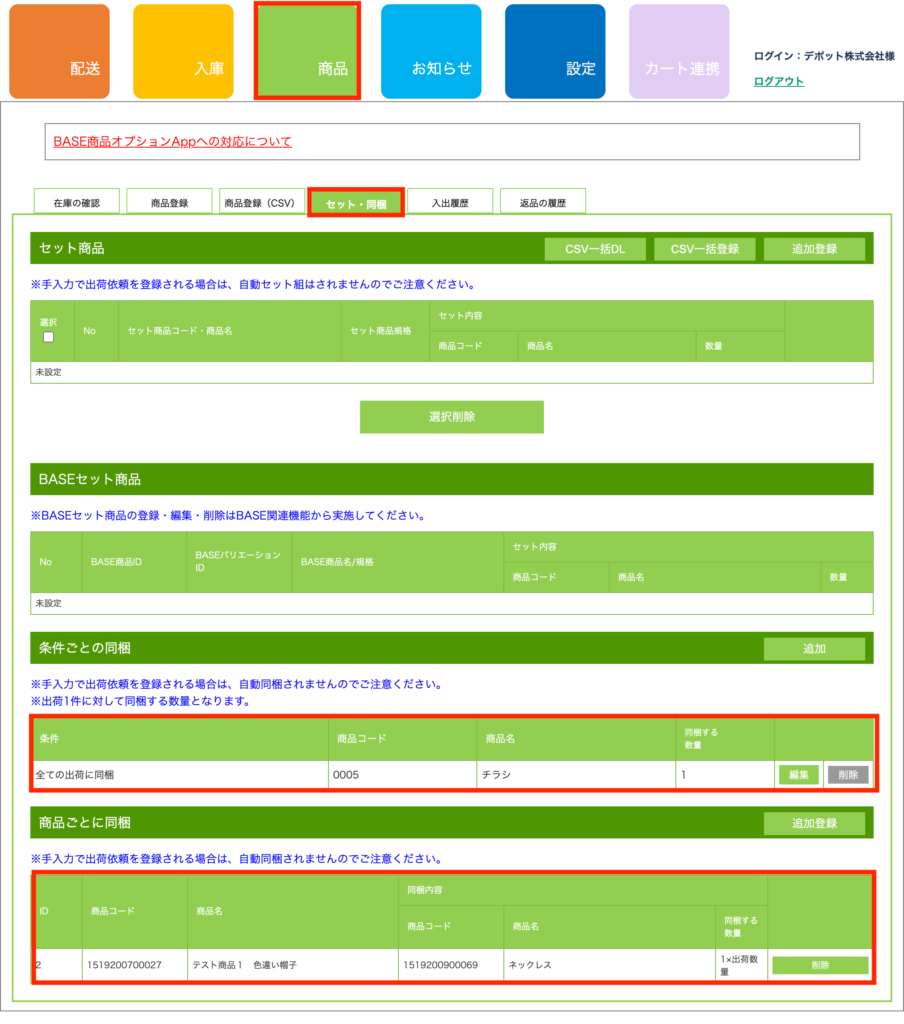
Task: Tick the 選択 checkbox in set table header
Action: [x=48, y=337]
